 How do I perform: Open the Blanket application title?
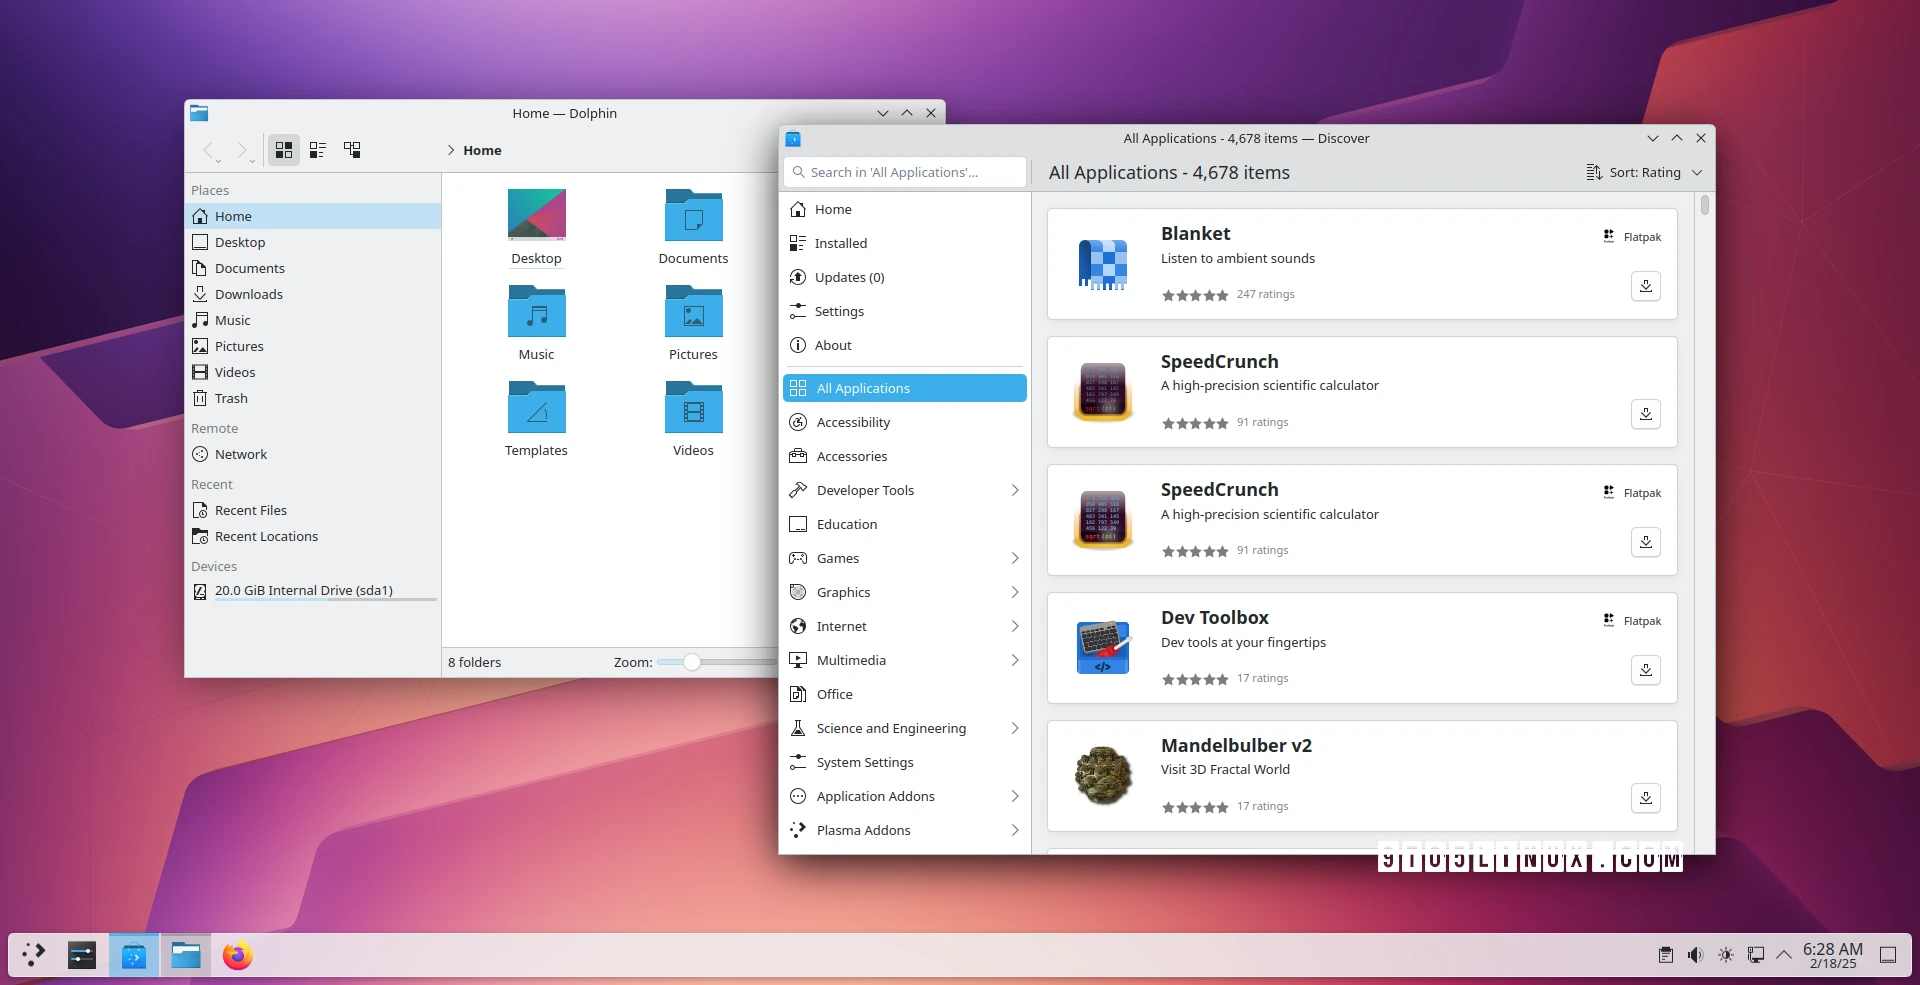[1195, 234]
